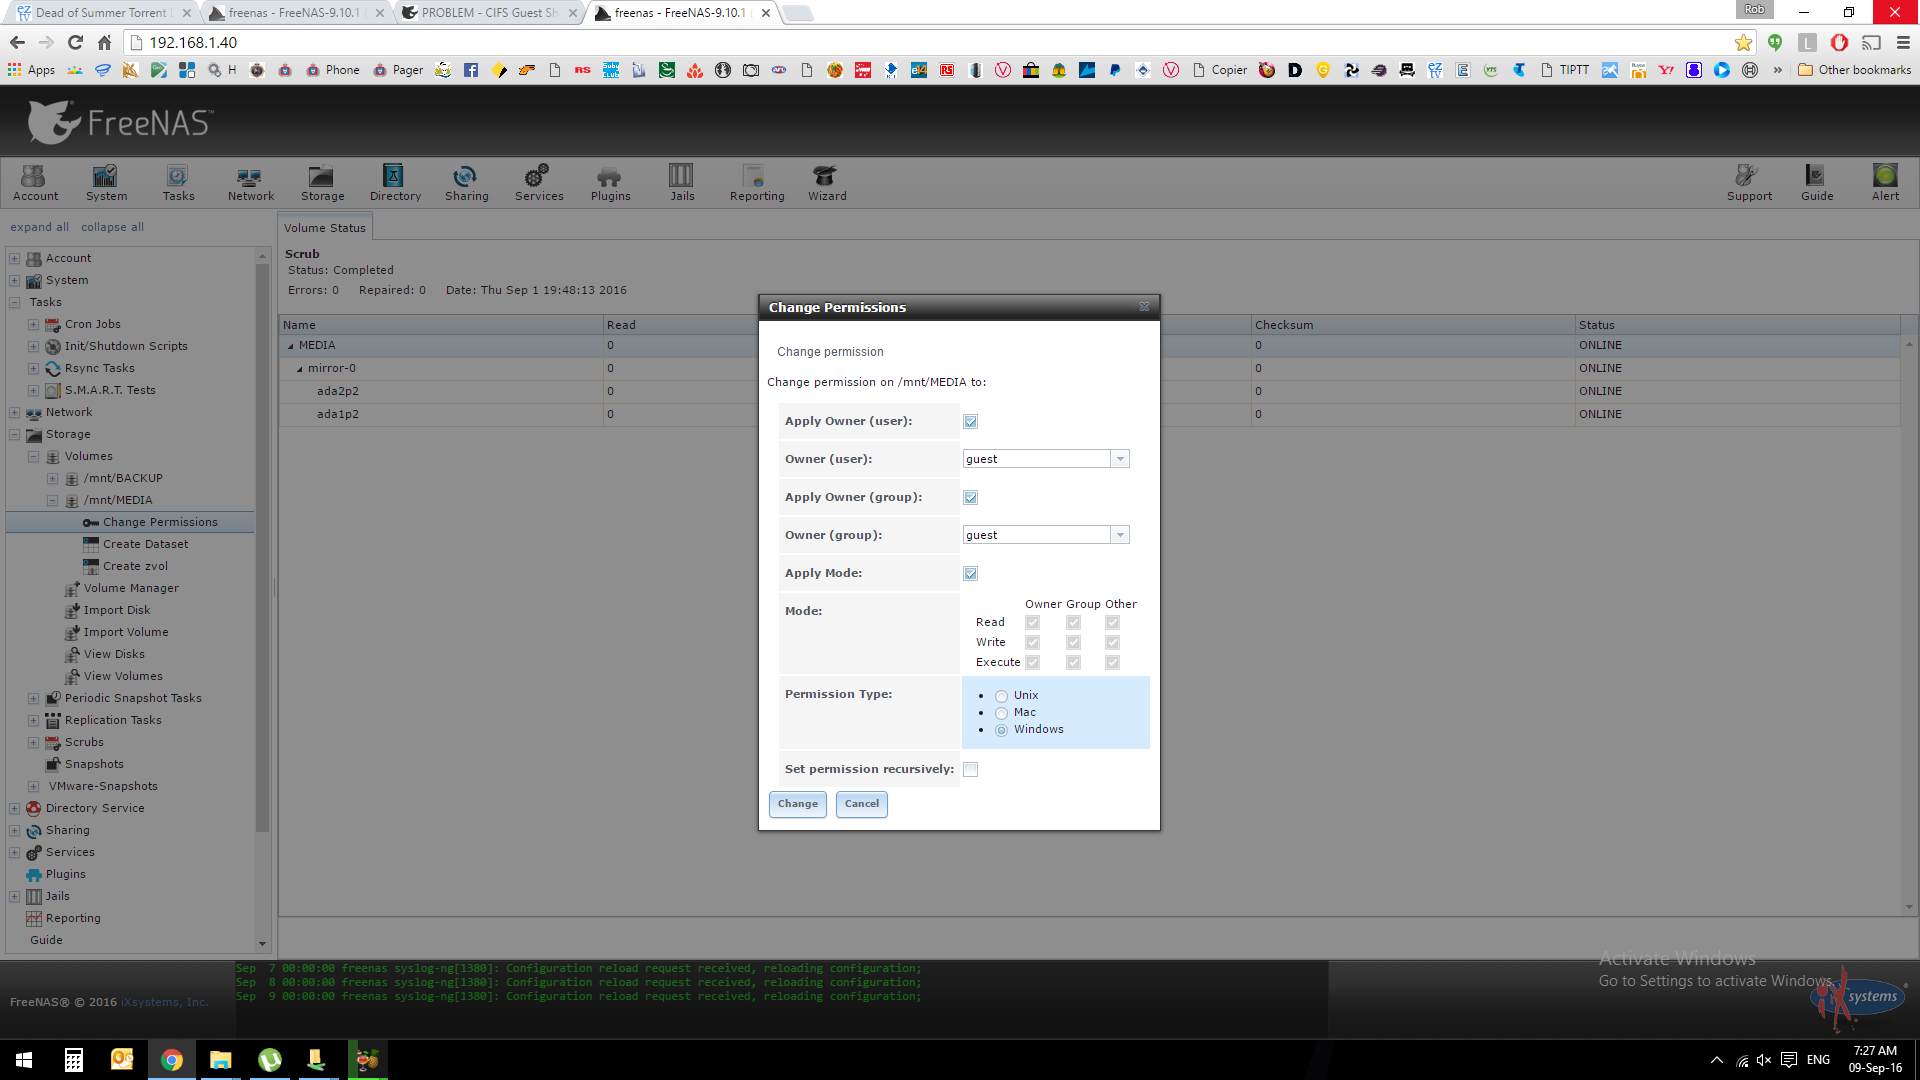This screenshot has height=1080, width=1920.
Task: Click the Owner (user) text field
Action: (1037, 459)
